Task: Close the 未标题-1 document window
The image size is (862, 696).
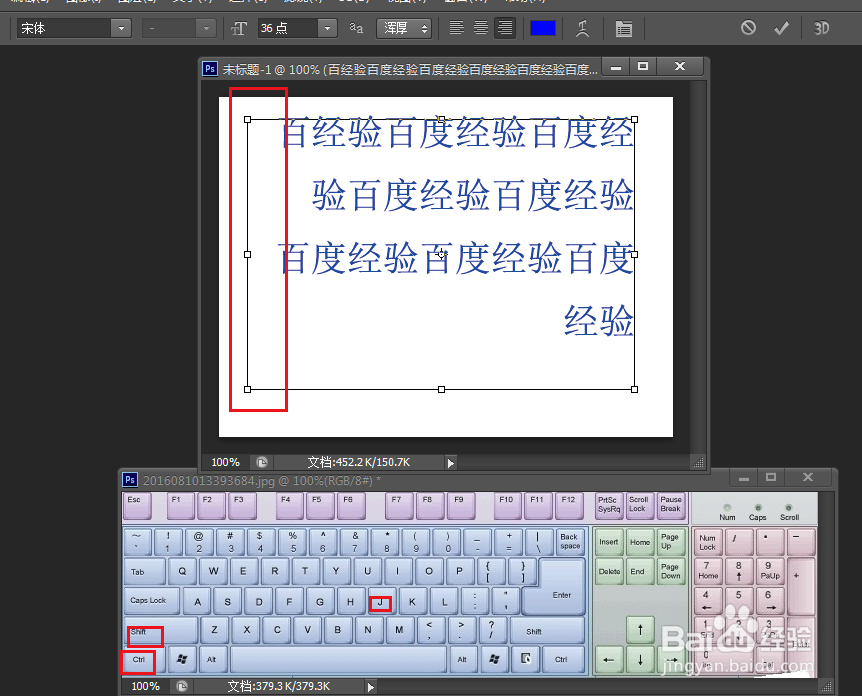Action: tap(680, 67)
